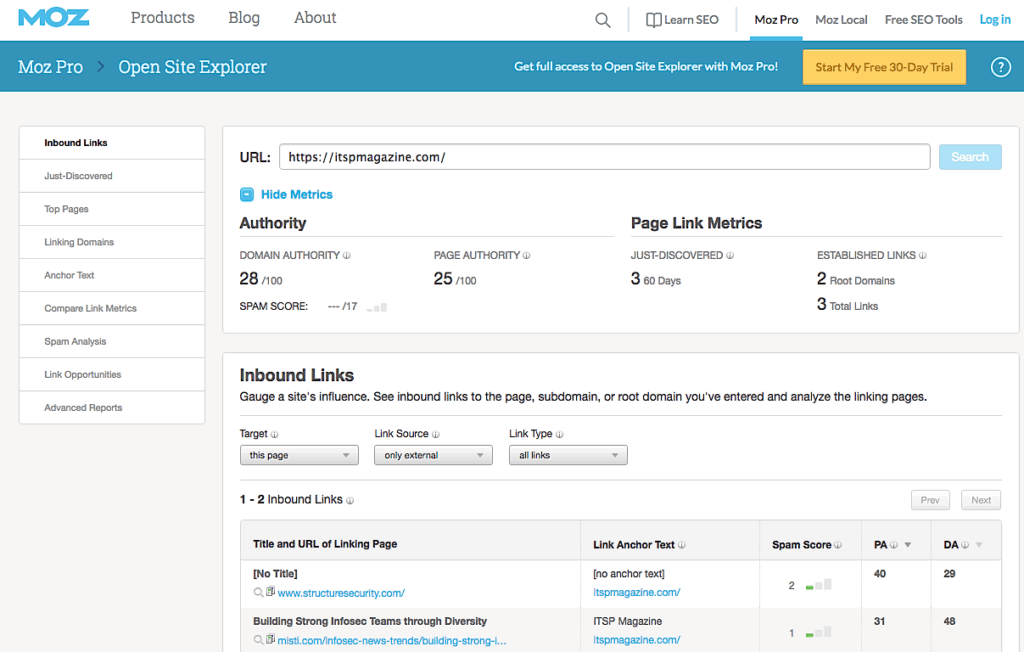1024x652 pixels.
Task: Switch to Moz Local tab
Action: 841,20
